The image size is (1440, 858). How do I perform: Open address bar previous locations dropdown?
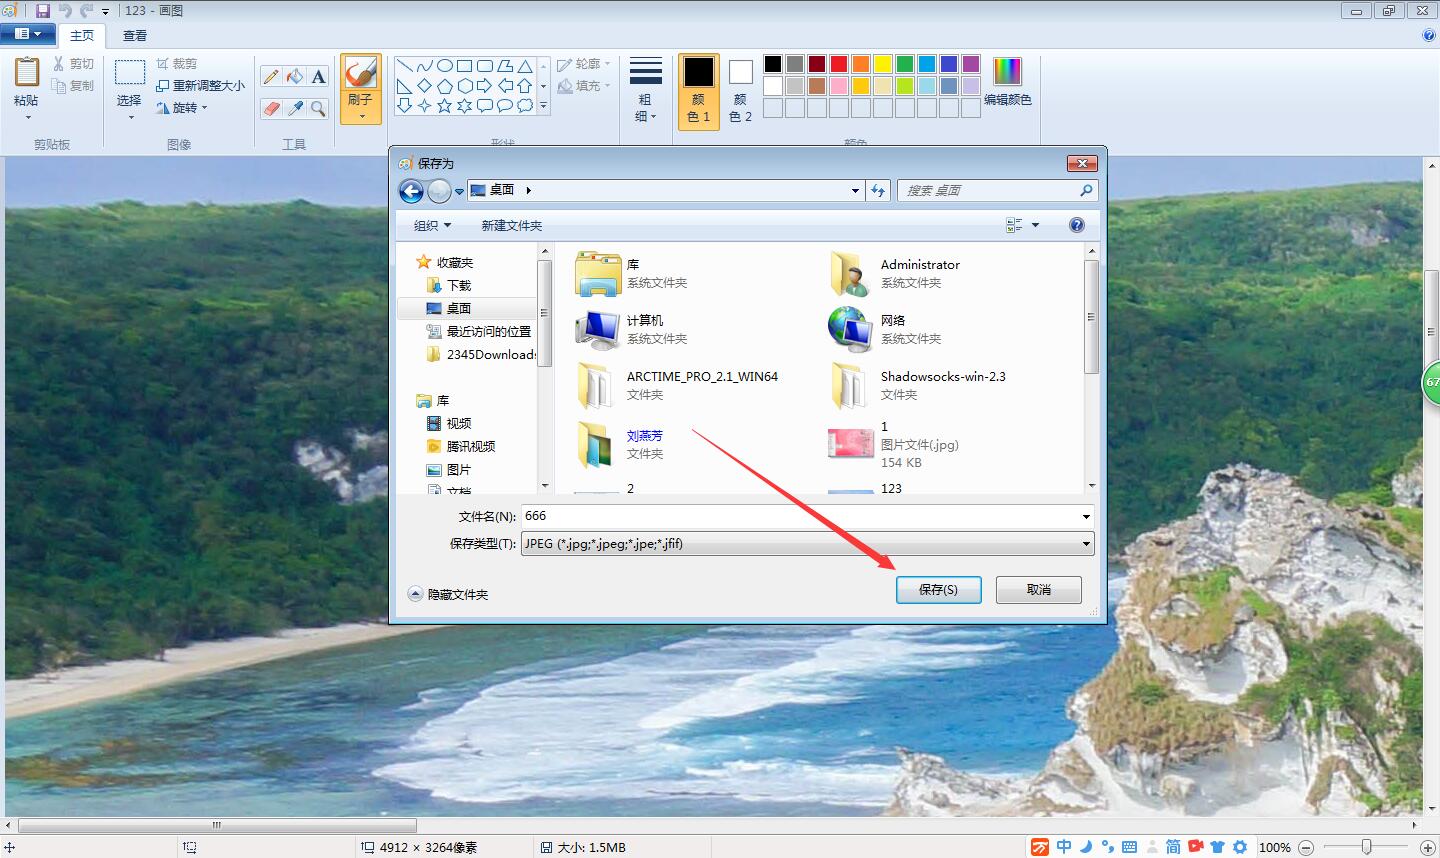855,190
